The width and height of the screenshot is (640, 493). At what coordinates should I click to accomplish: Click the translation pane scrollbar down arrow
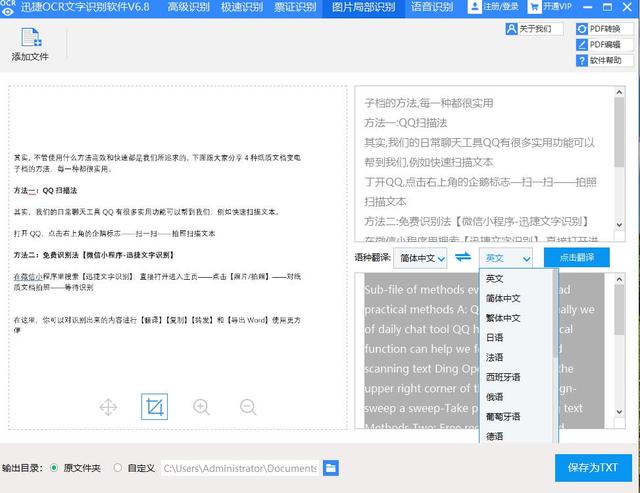(x=619, y=412)
